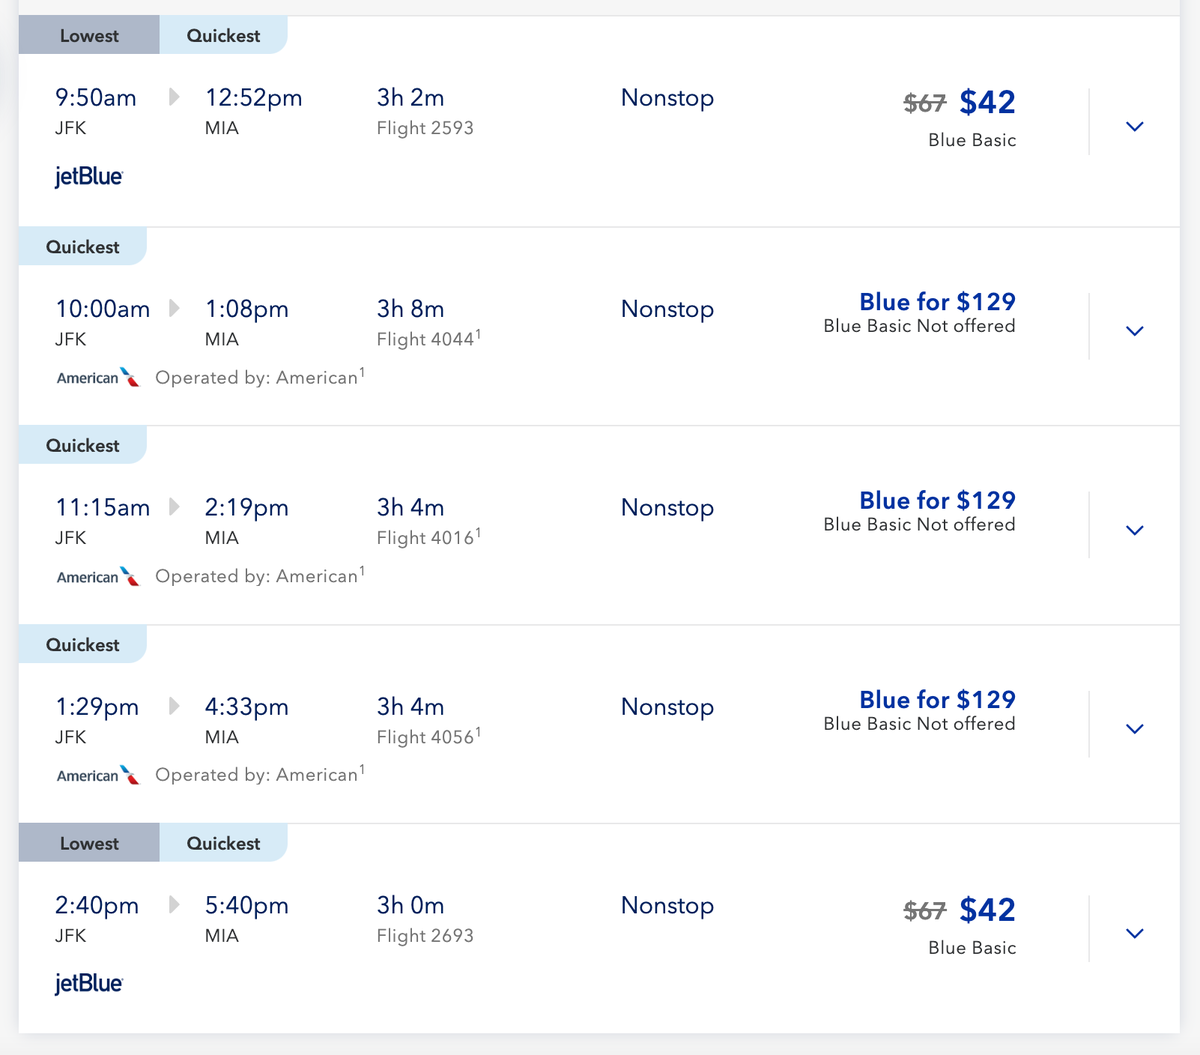Click the Quickest label on the 2:40pm flight
Image resolution: width=1200 pixels, height=1055 pixels.
click(223, 842)
